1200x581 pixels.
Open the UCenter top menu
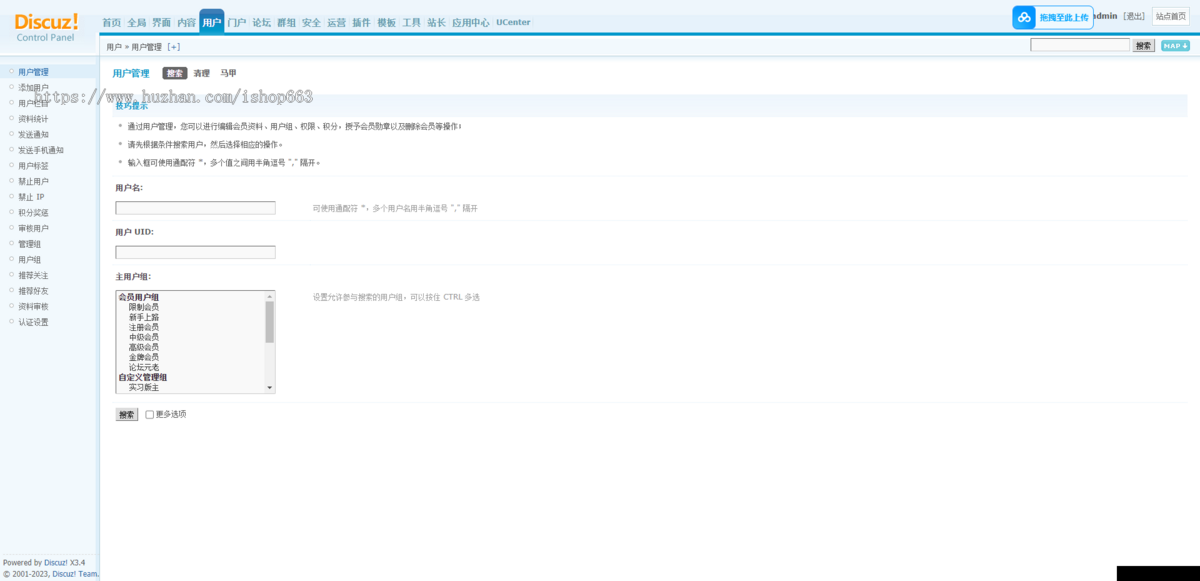pos(513,22)
